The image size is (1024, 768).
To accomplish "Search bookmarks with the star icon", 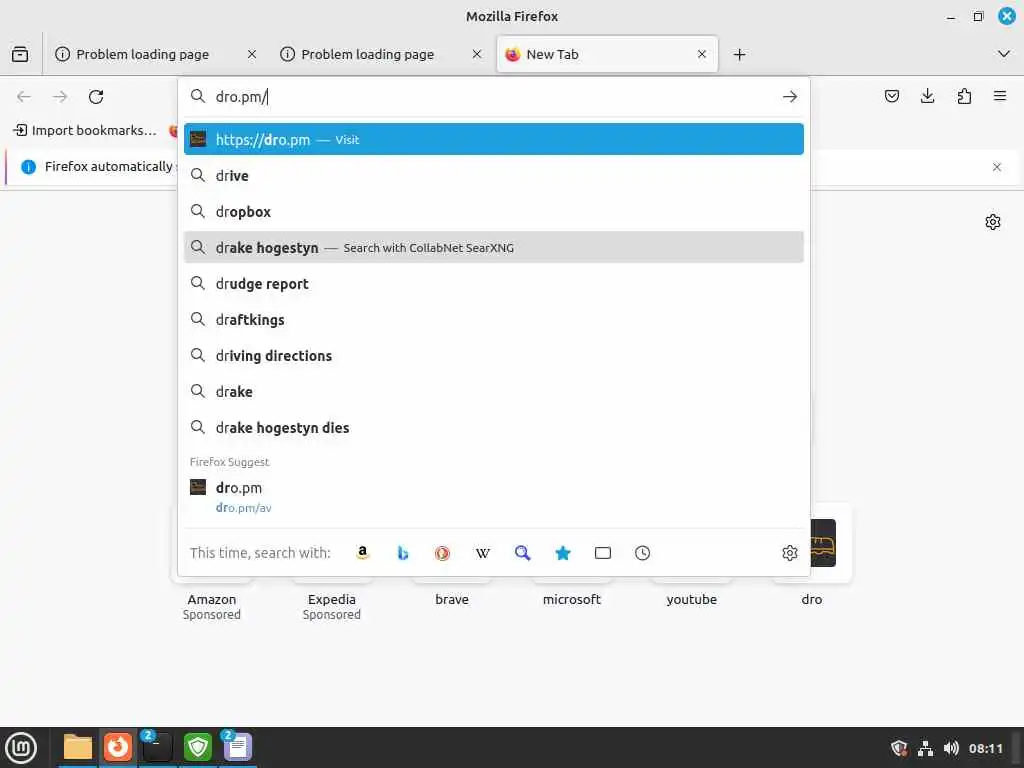I will point(563,553).
